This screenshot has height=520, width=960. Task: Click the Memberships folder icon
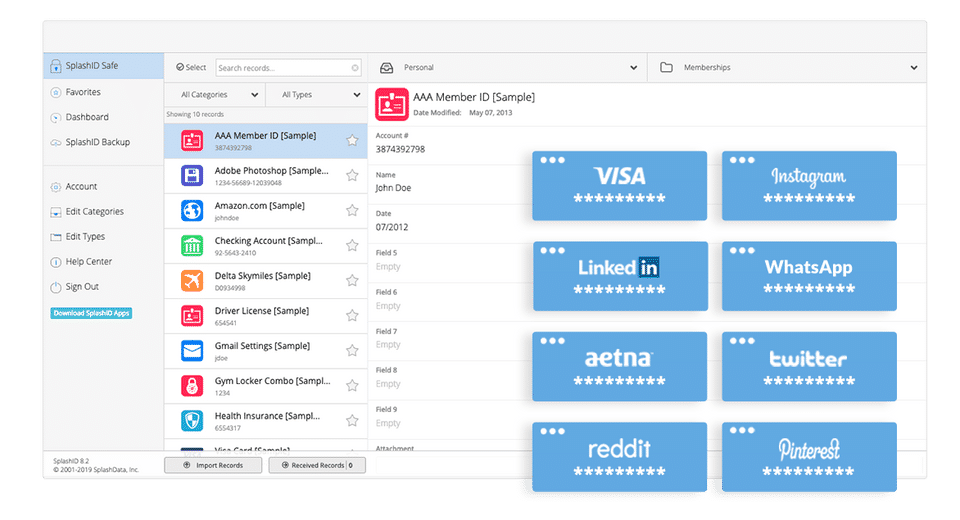666,67
